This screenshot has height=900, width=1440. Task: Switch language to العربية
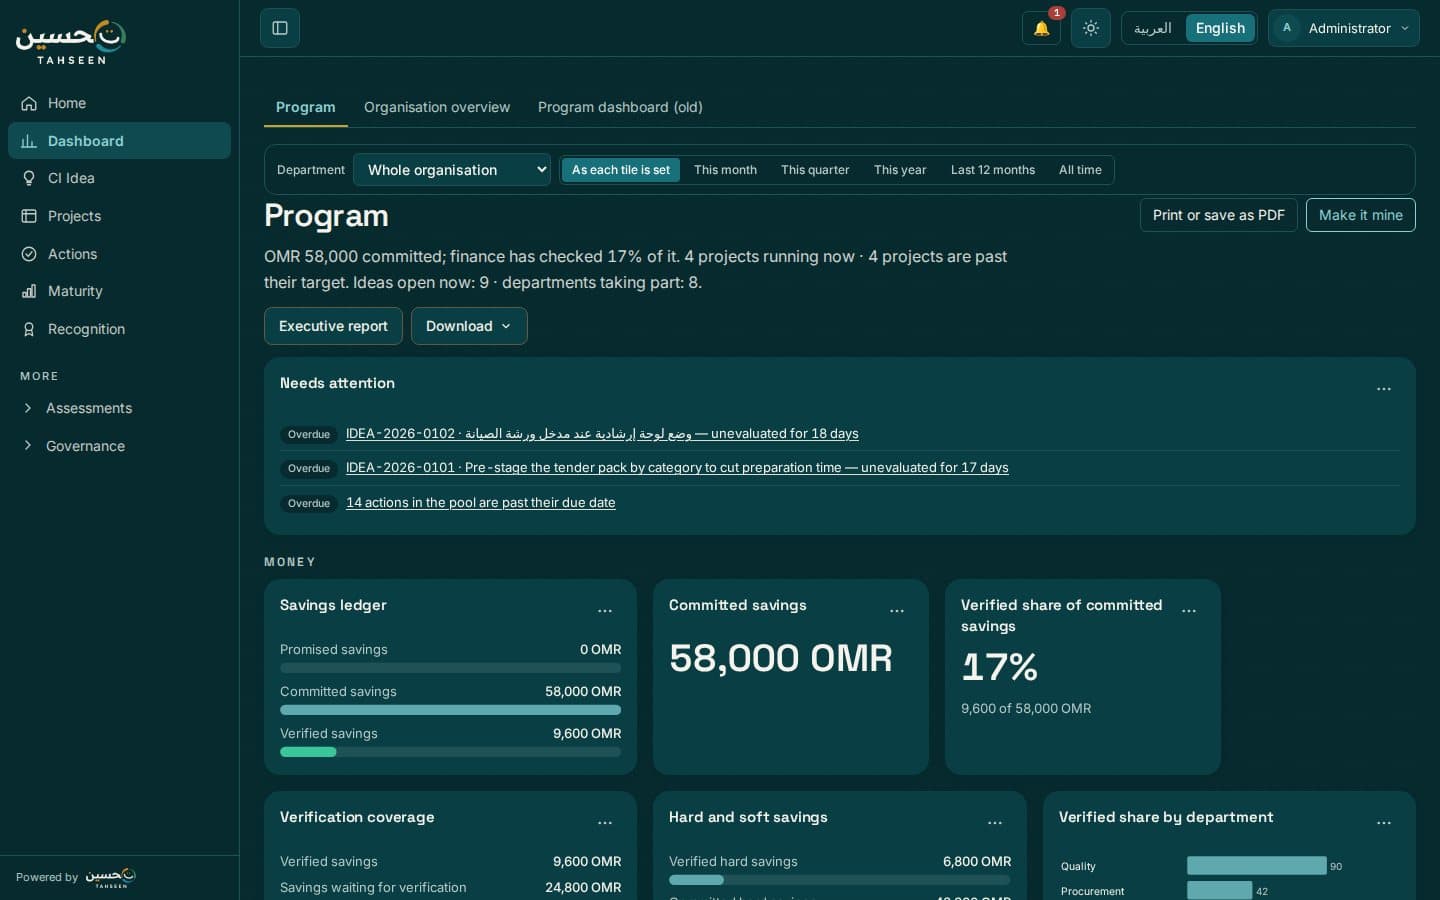coord(1153,28)
